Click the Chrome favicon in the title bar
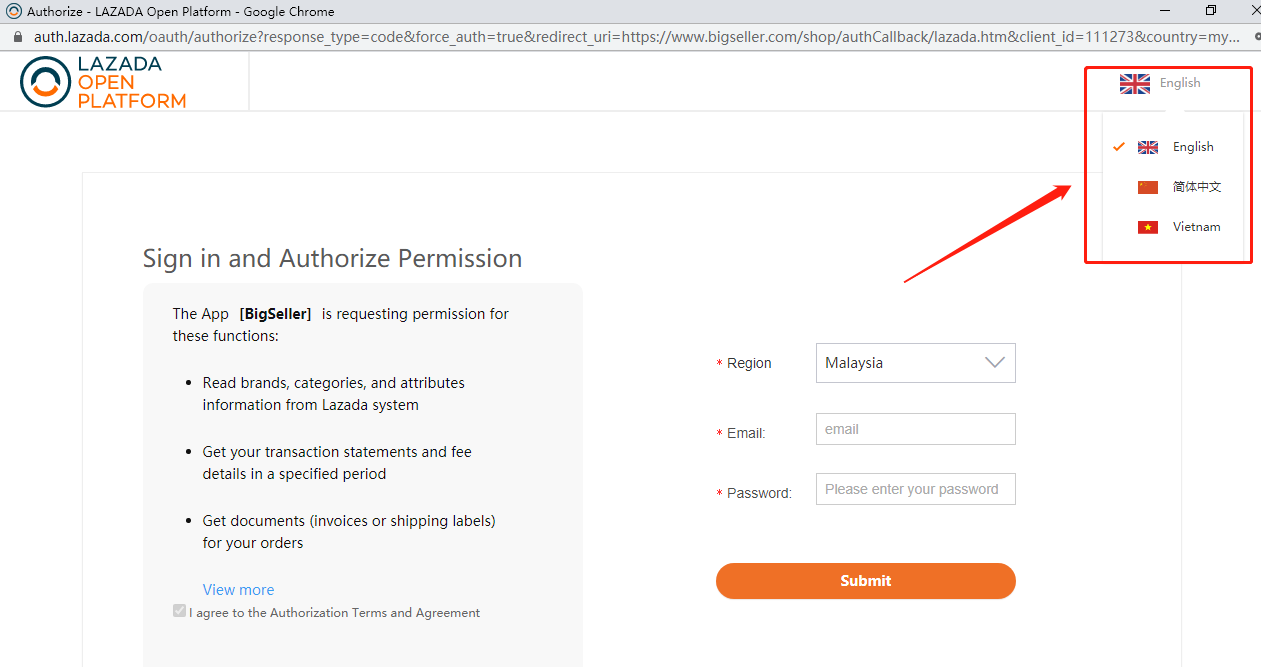1261x667 pixels. click(x=14, y=11)
